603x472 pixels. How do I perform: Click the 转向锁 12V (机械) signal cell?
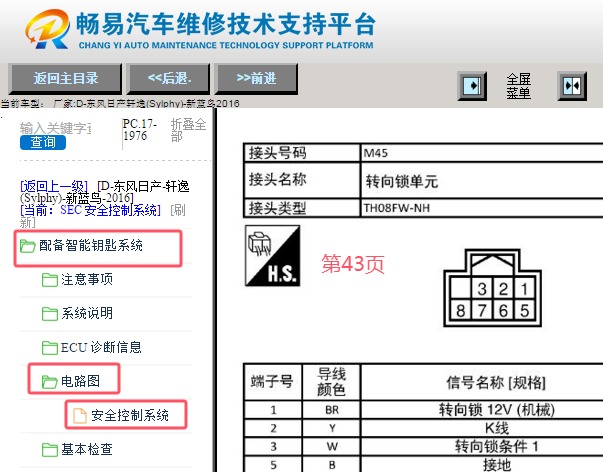tap(482, 410)
